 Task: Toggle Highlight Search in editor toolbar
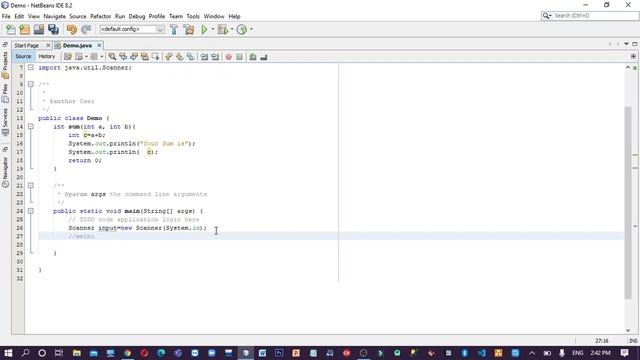[144, 57]
